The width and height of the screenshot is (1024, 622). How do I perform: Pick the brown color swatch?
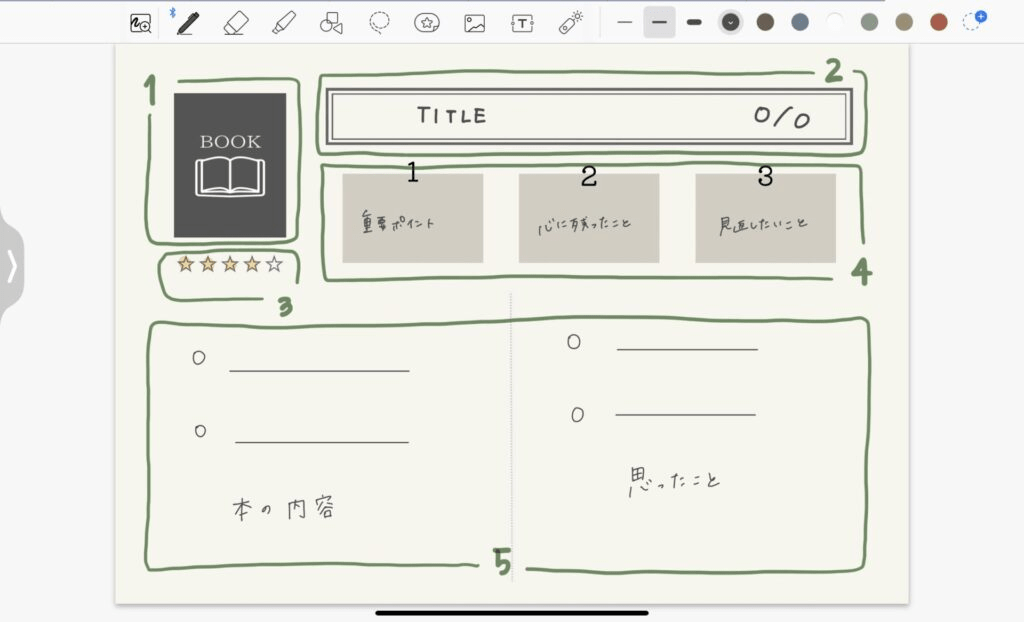pyautogui.click(x=765, y=22)
